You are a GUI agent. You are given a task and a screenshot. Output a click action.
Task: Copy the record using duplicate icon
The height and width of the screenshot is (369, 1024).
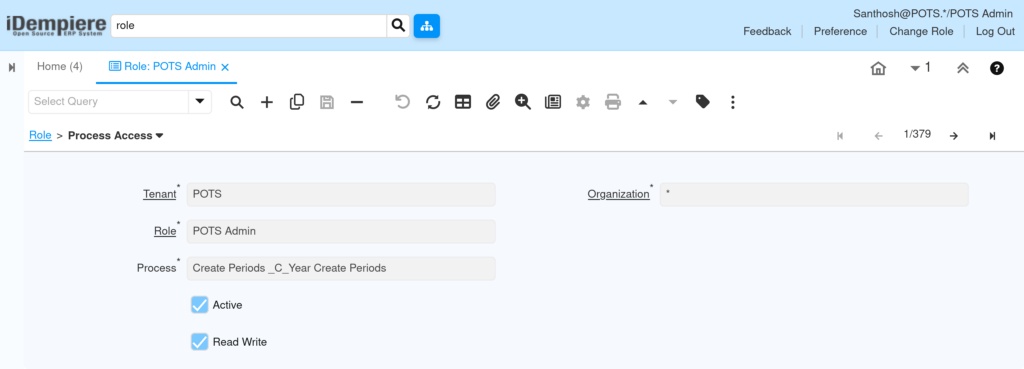coord(296,102)
